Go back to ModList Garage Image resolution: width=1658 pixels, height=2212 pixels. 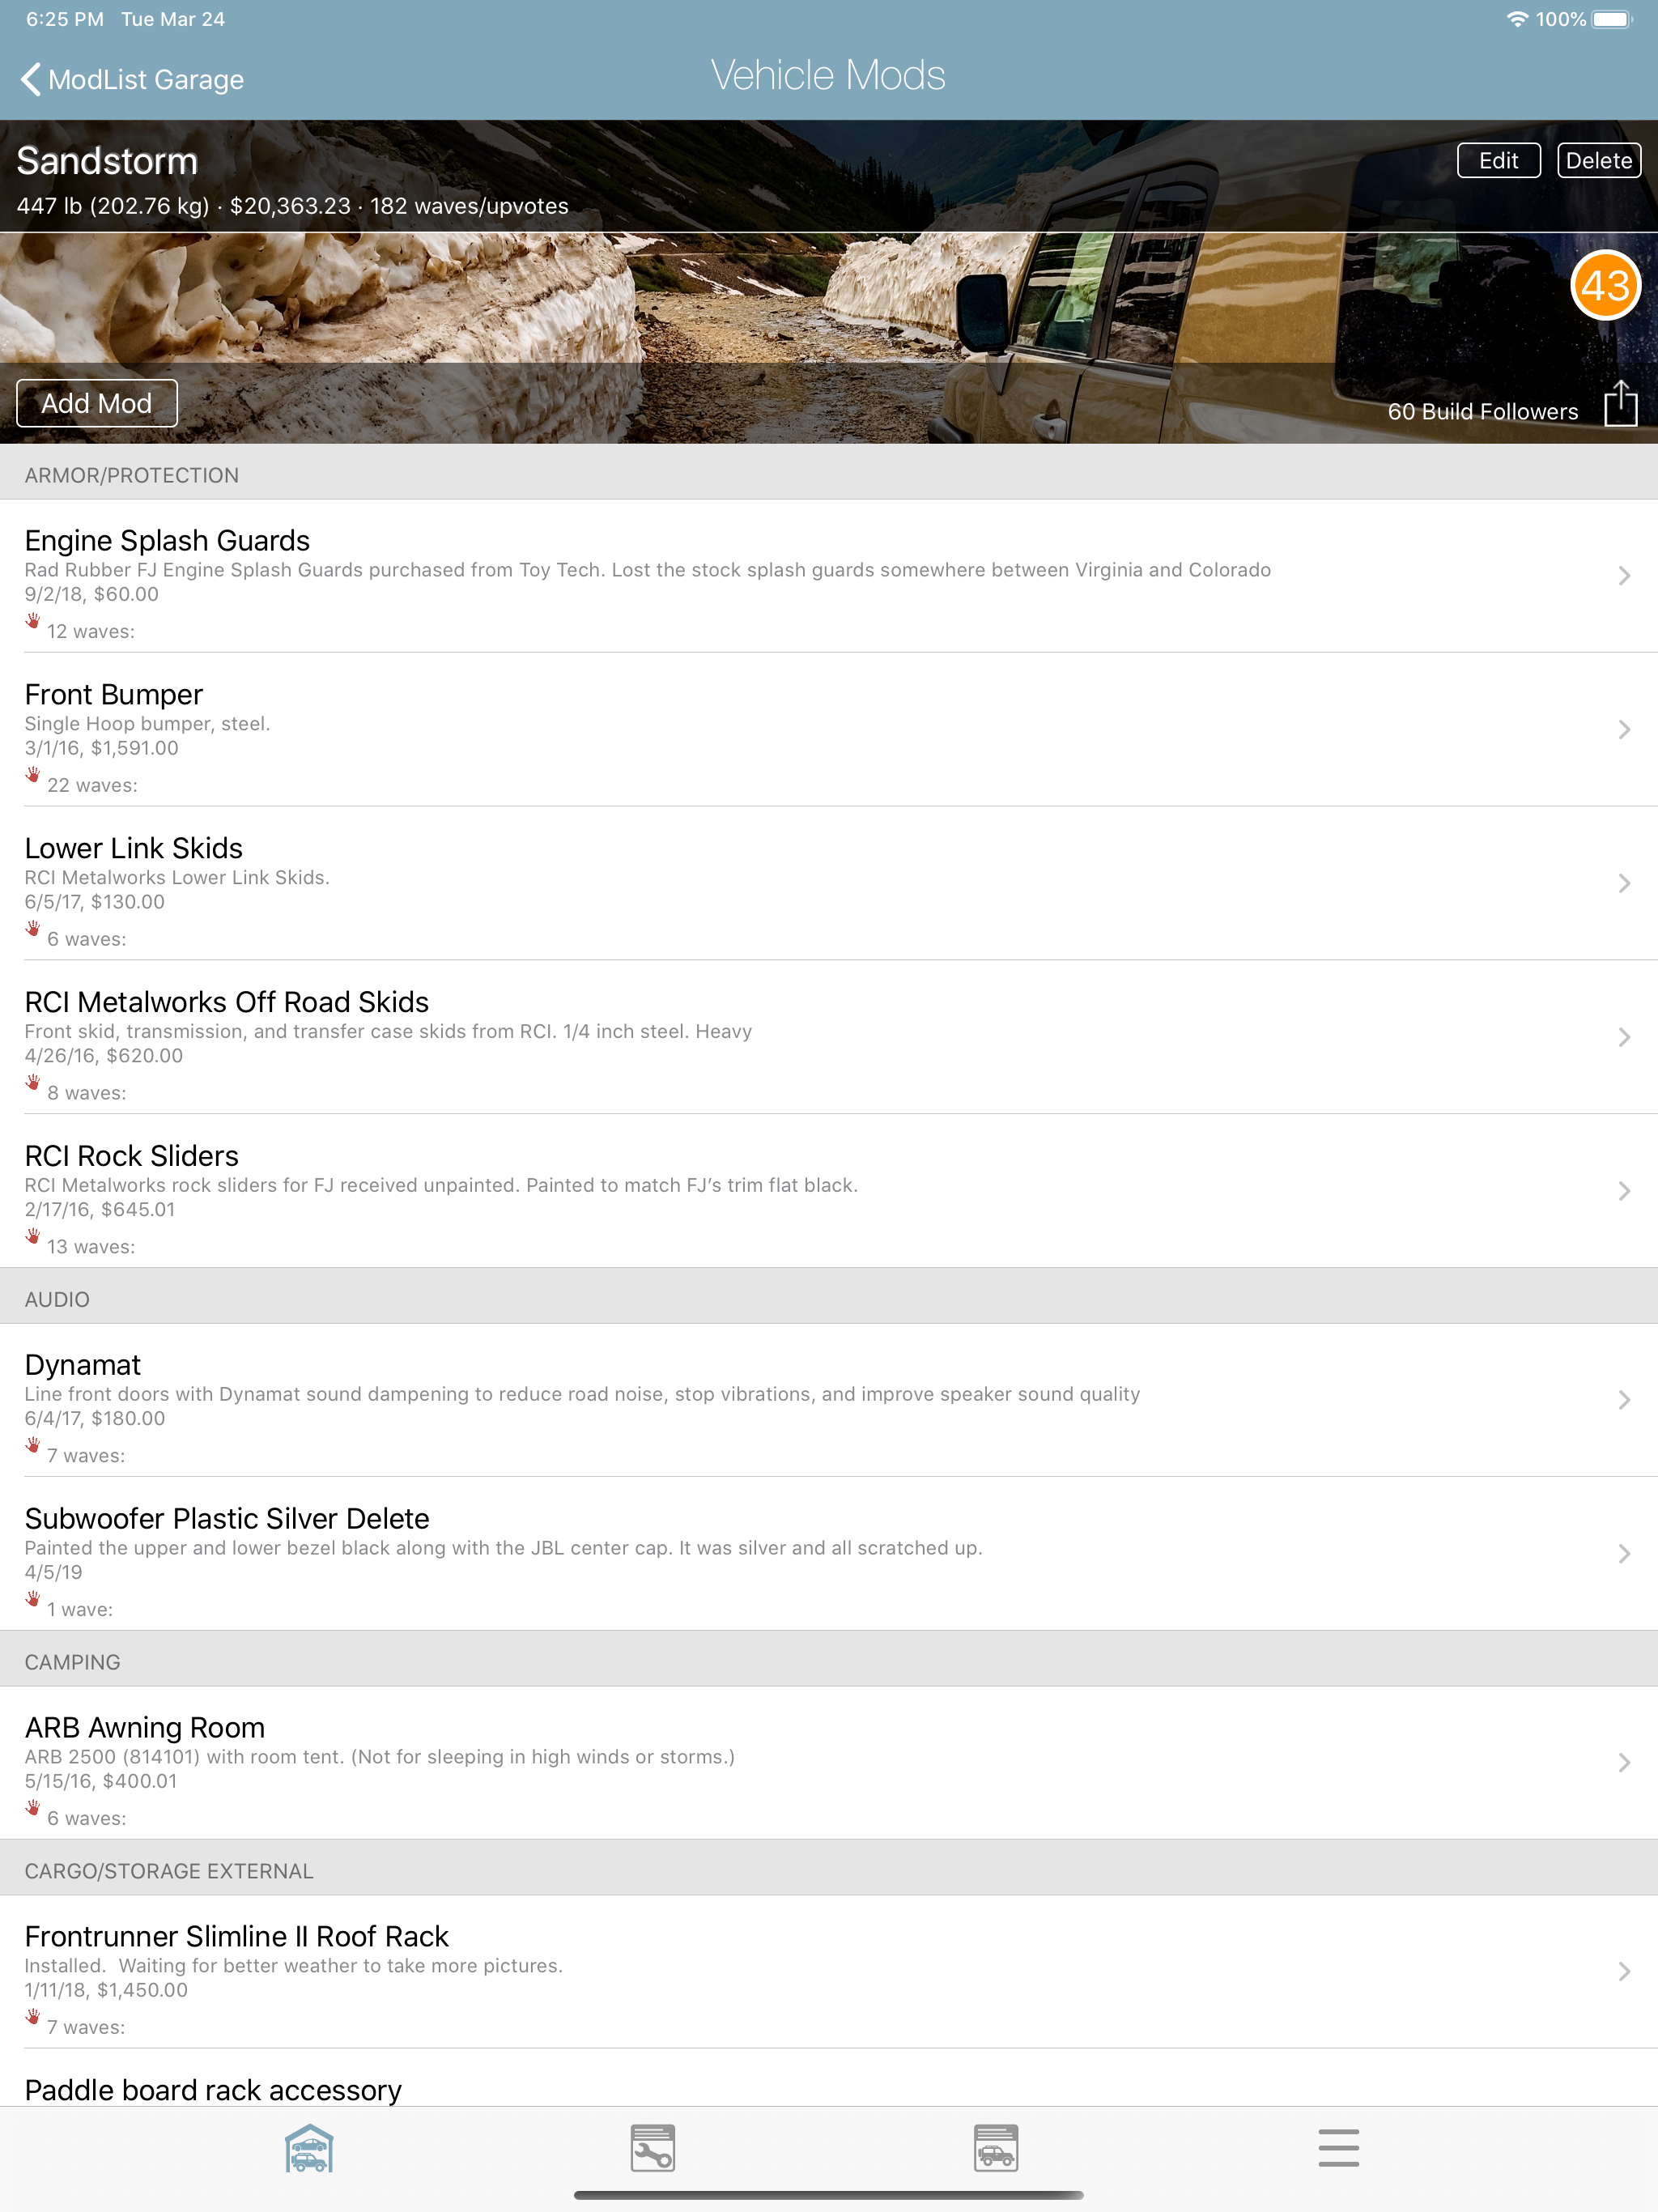pyautogui.click(x=131, y=80)
